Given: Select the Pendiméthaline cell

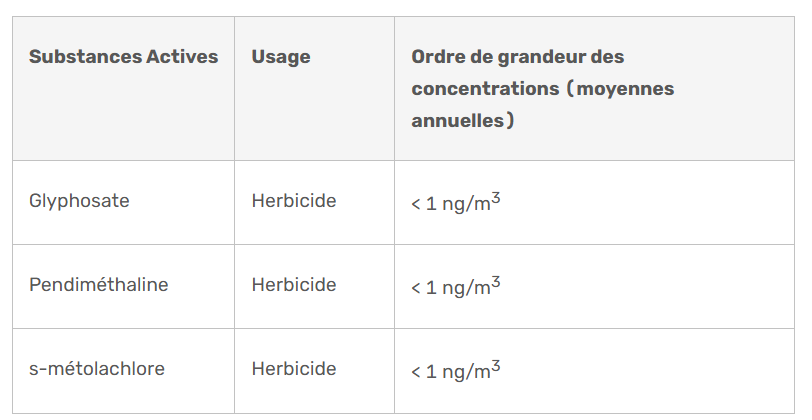Looking at the screenshot, I should tap(98, 285).
